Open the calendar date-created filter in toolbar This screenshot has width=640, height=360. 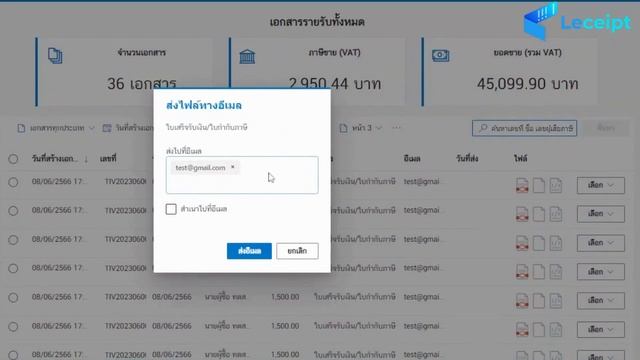[x=127, y=128]
